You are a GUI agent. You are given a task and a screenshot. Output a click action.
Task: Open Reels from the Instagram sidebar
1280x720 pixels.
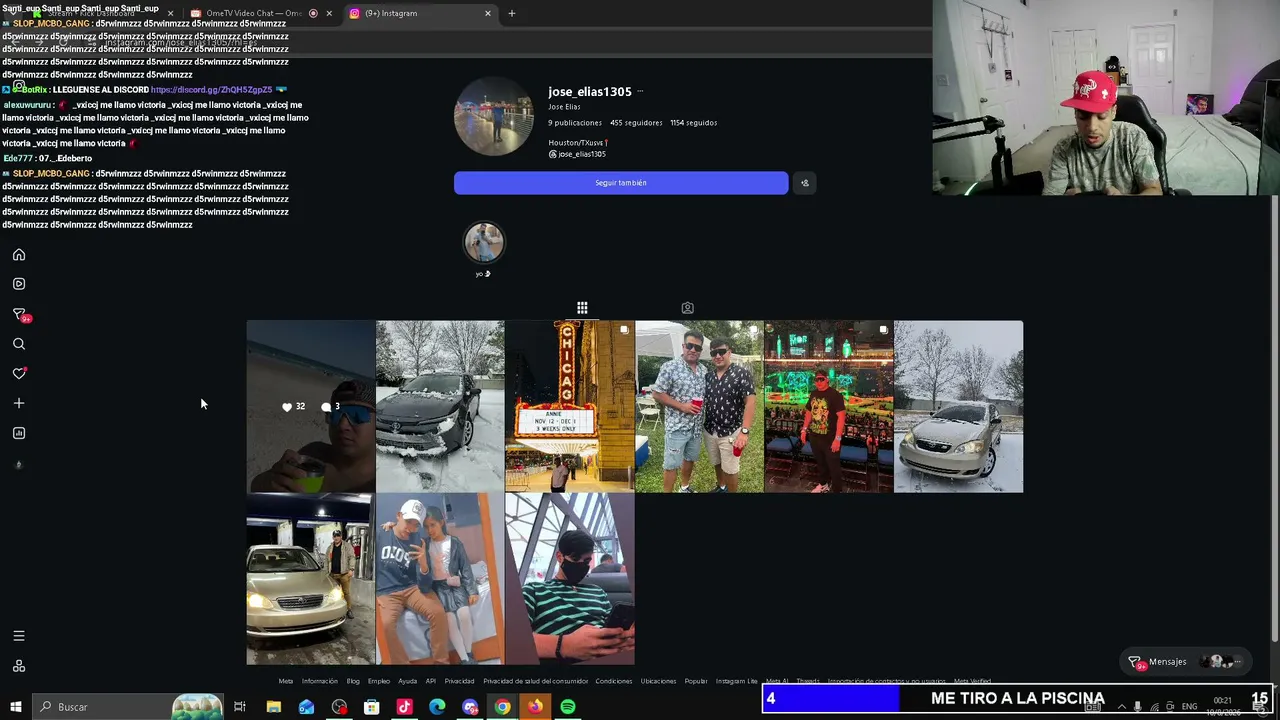click(19, 284)
